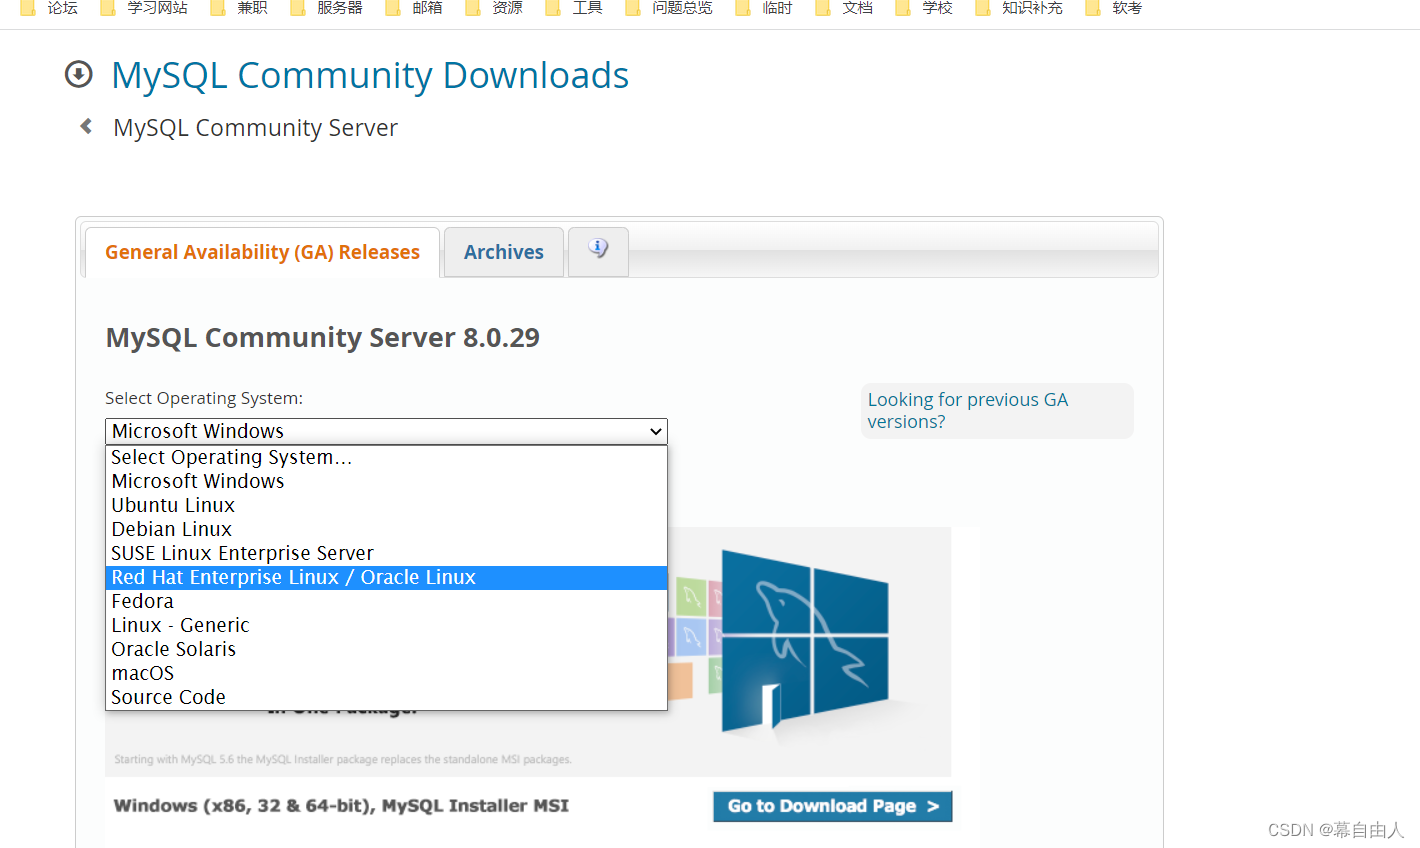Click the Go to Download Page button

coord(832,806)
